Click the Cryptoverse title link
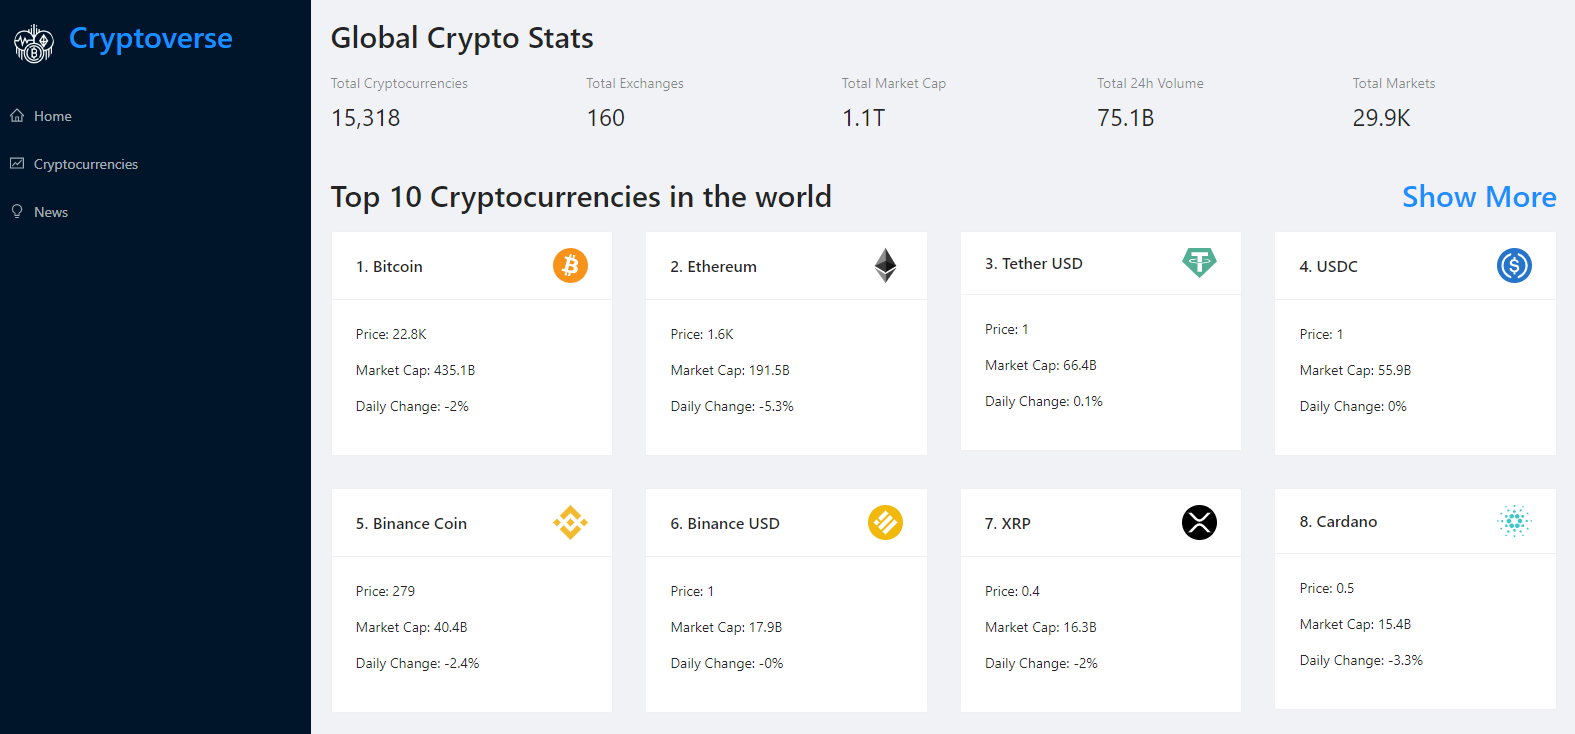1575x734 pixels. [x=150, y=39]
